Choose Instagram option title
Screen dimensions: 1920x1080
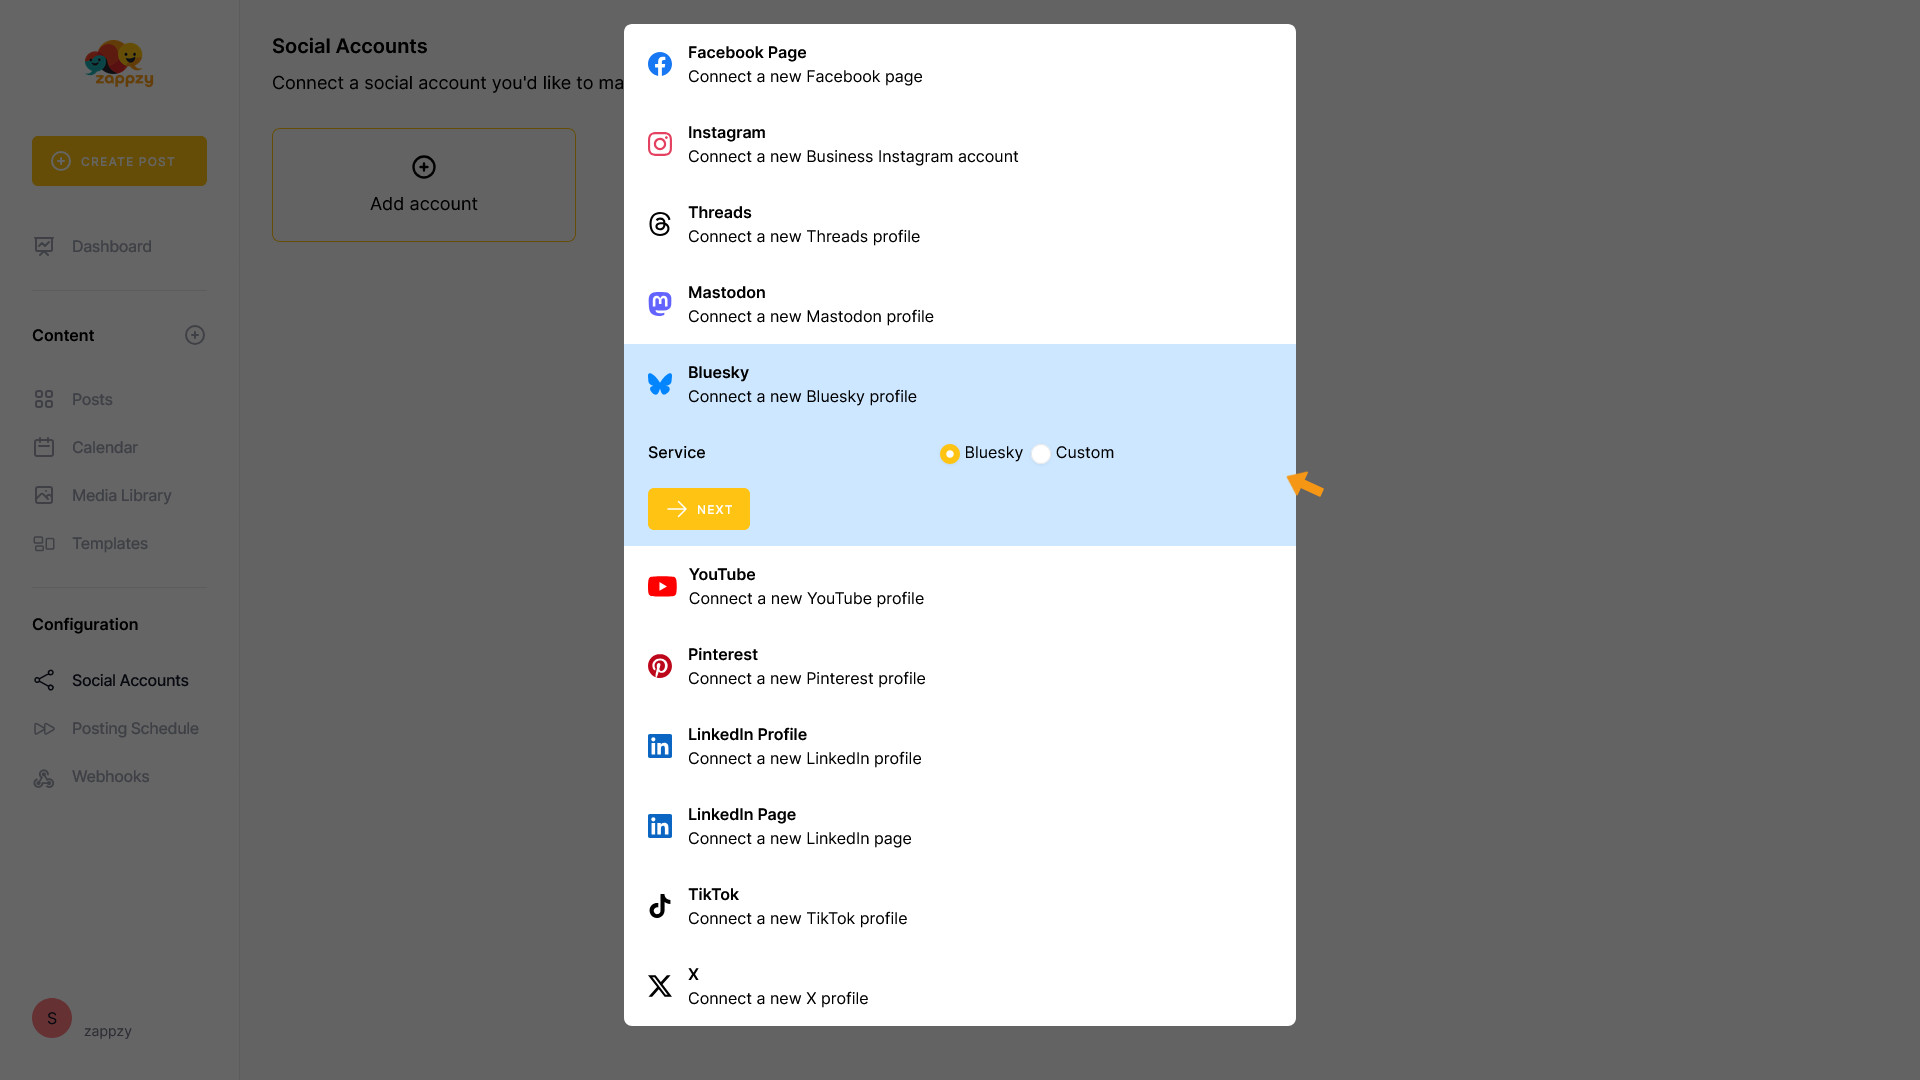(727, 132)
